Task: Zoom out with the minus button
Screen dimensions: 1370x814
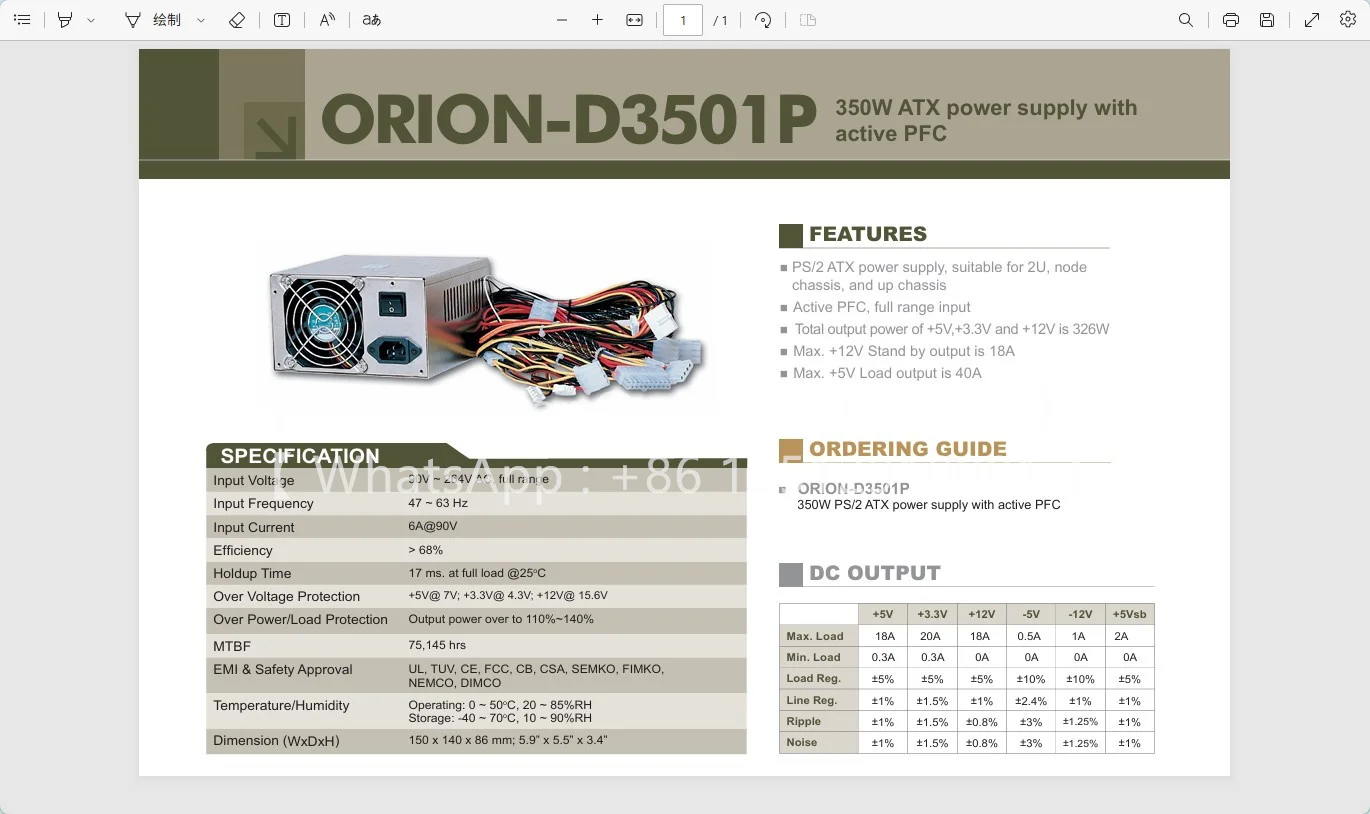Action: tap(562, 20)
